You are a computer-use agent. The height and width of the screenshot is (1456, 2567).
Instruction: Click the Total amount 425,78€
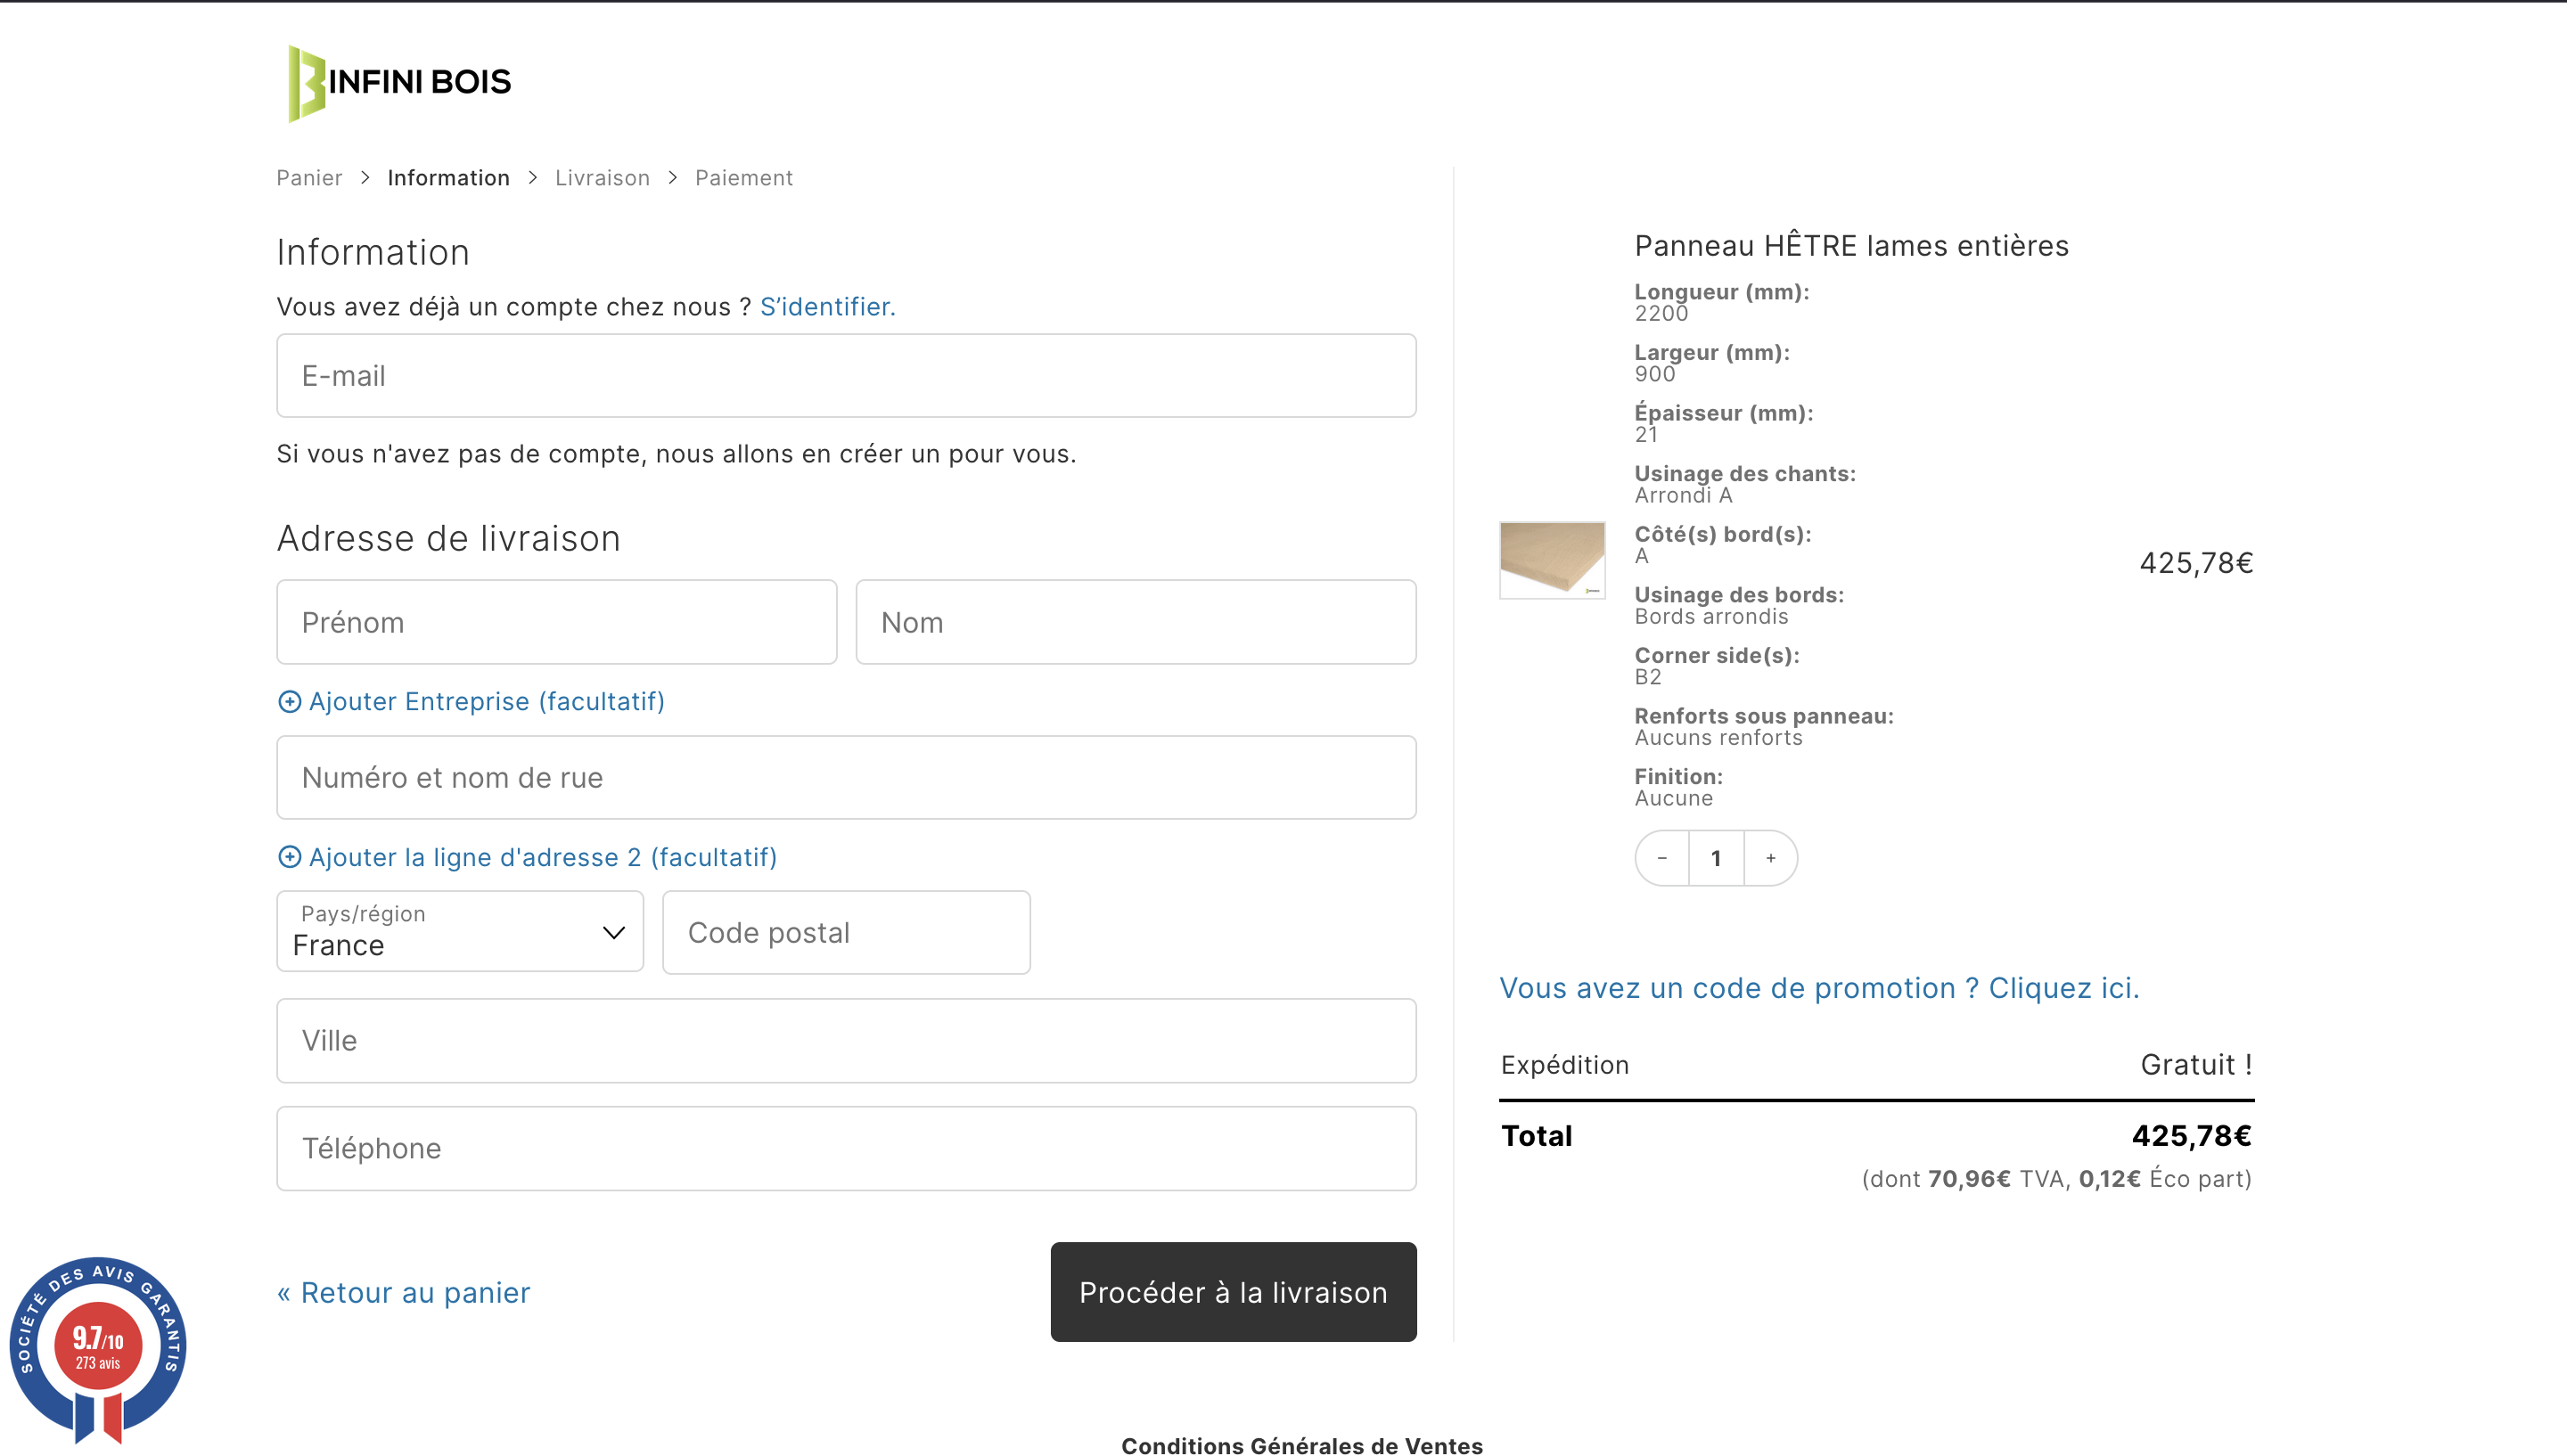tap(2192, 1136)
